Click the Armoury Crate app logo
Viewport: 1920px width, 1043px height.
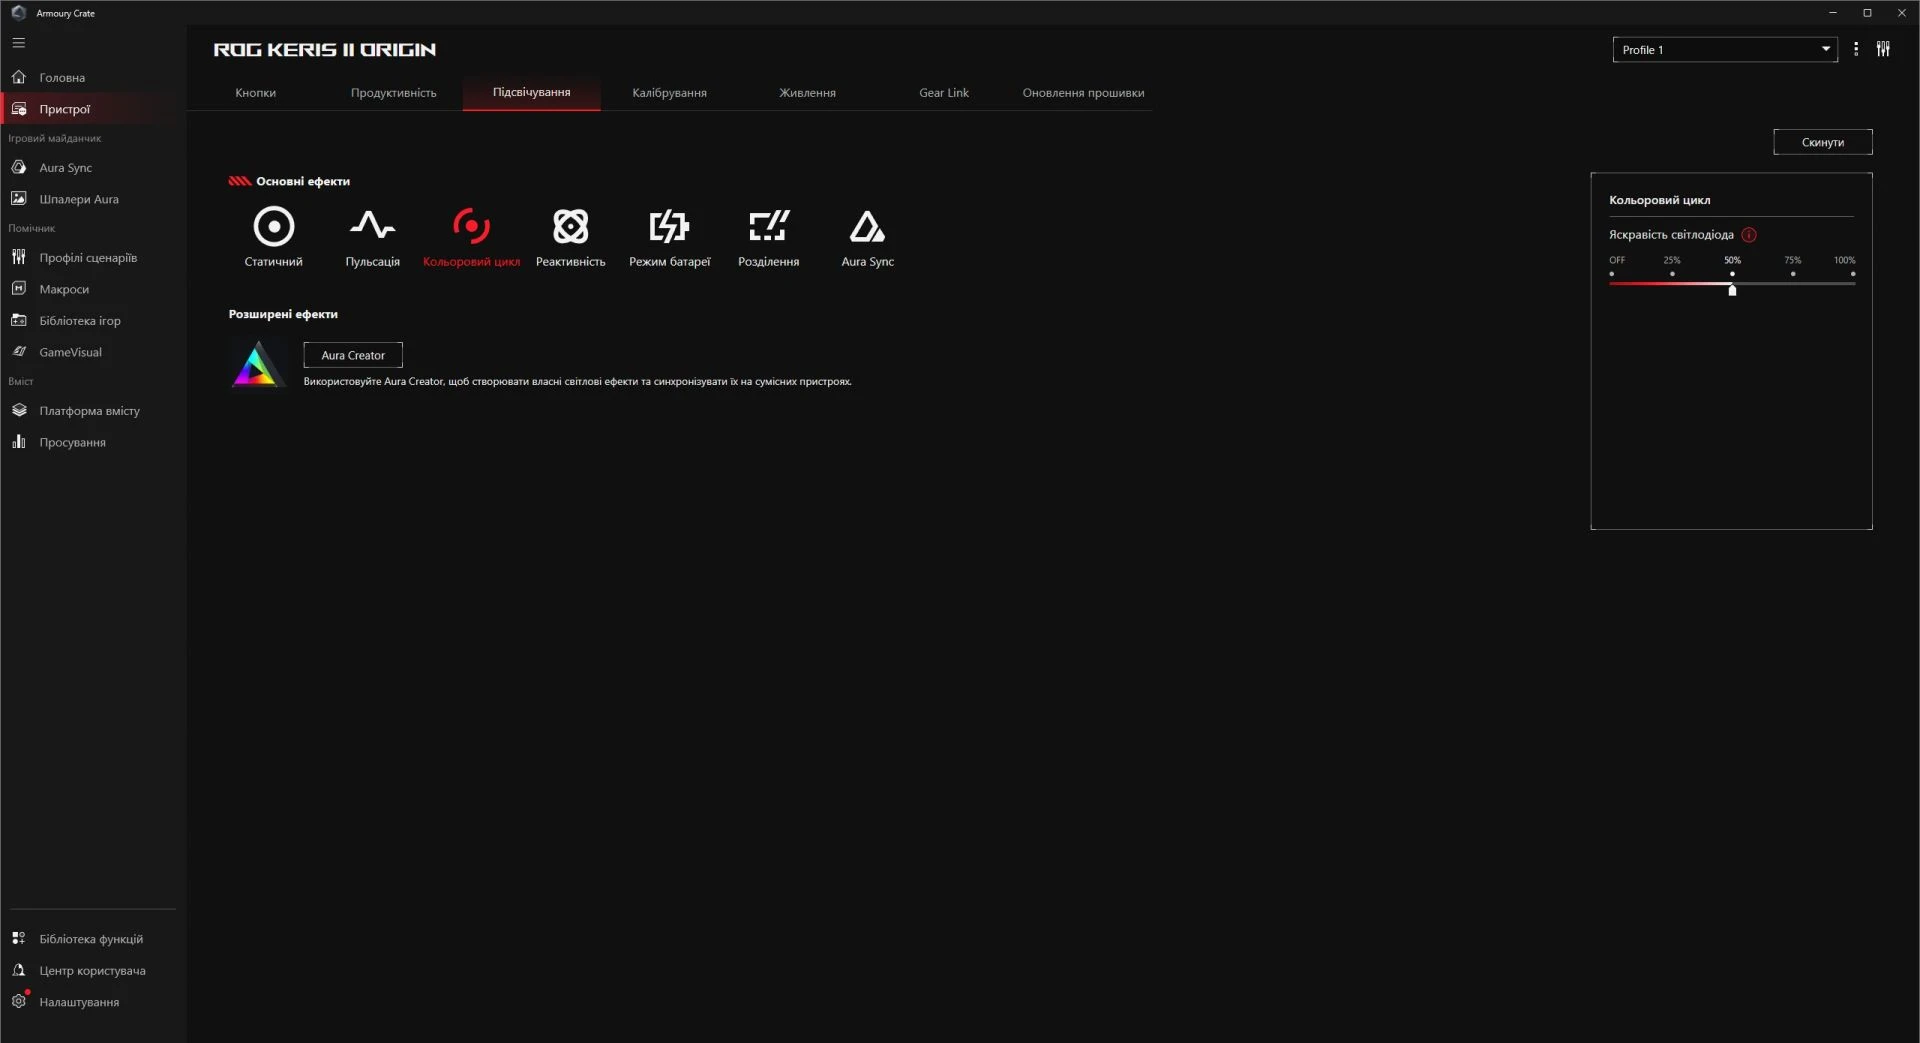coord(18,13)
